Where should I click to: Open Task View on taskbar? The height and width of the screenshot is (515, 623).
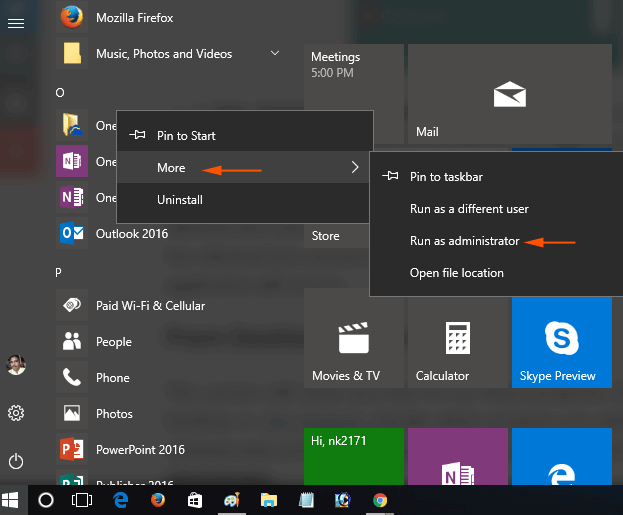82,500
